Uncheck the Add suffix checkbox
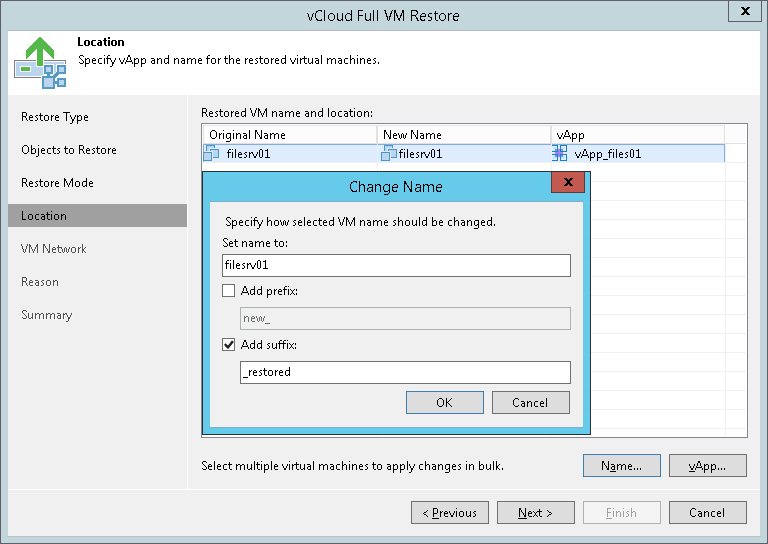768x544 pixels. (x=229, y=345)
